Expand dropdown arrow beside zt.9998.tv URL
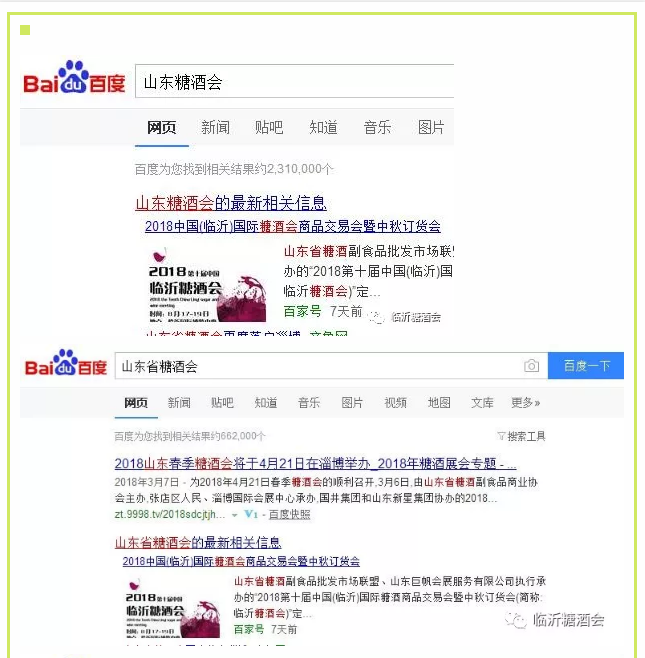 pyautogui.click(x=235, y=515)
